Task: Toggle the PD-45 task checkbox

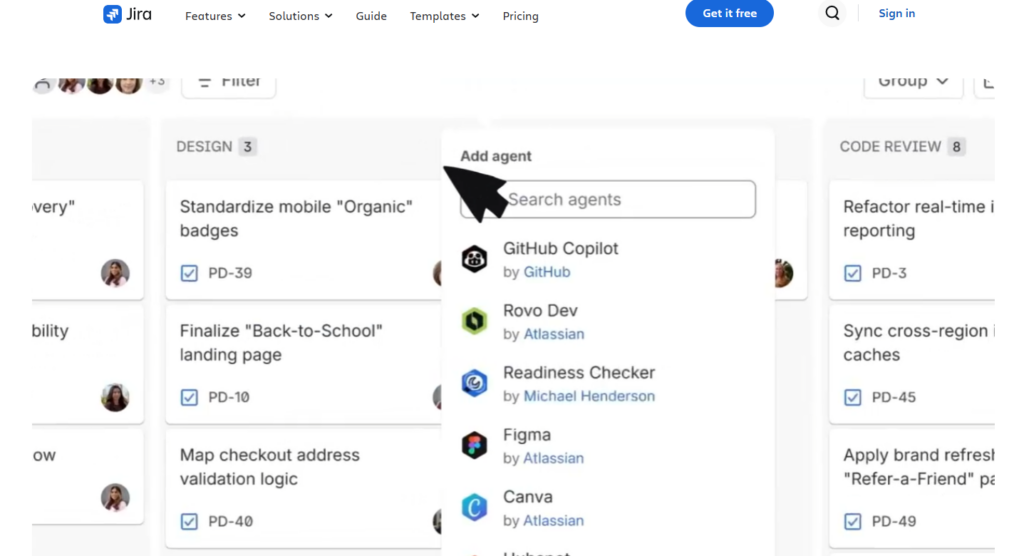Action: point(853,397)
